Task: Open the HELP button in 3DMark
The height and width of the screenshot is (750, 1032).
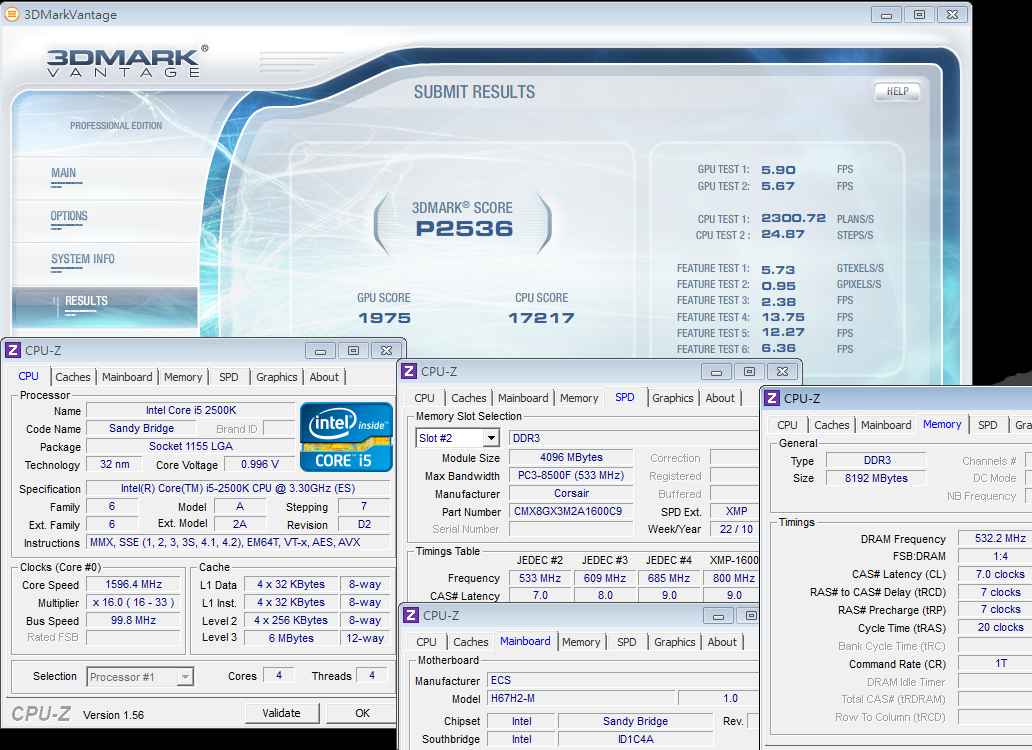Action: 897,91
